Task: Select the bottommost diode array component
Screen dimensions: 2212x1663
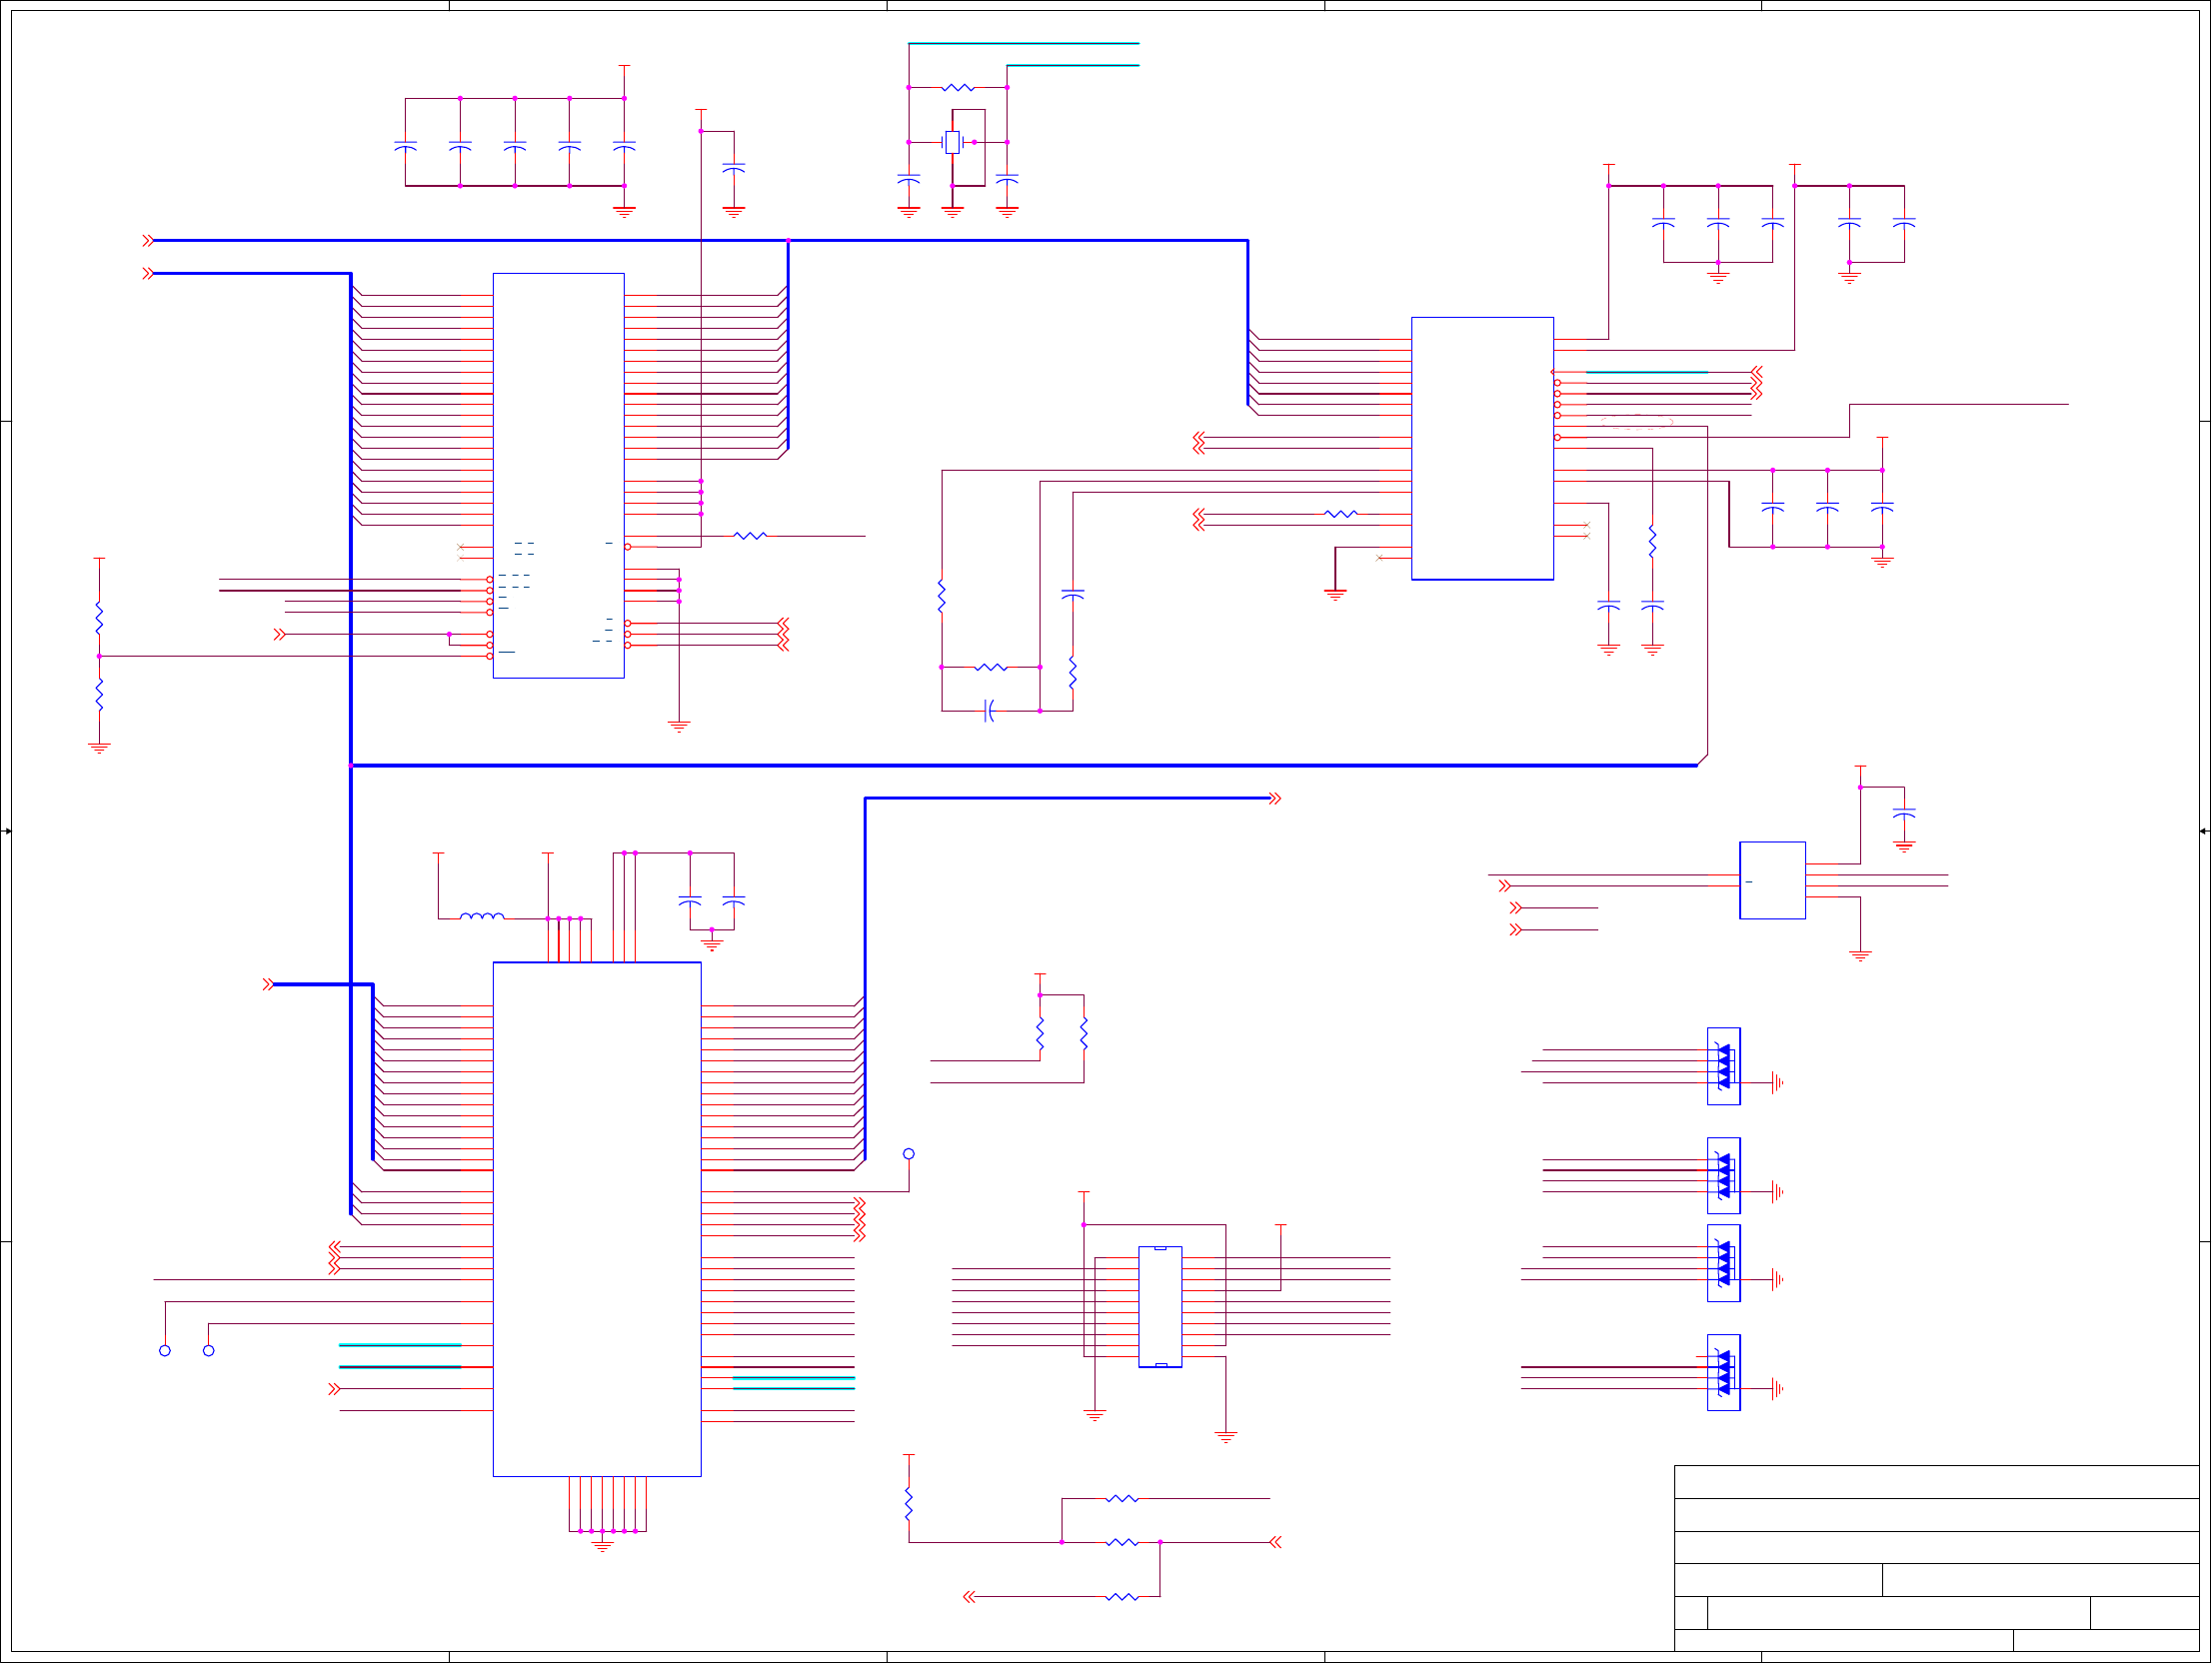Action: click(1723, 1372)
